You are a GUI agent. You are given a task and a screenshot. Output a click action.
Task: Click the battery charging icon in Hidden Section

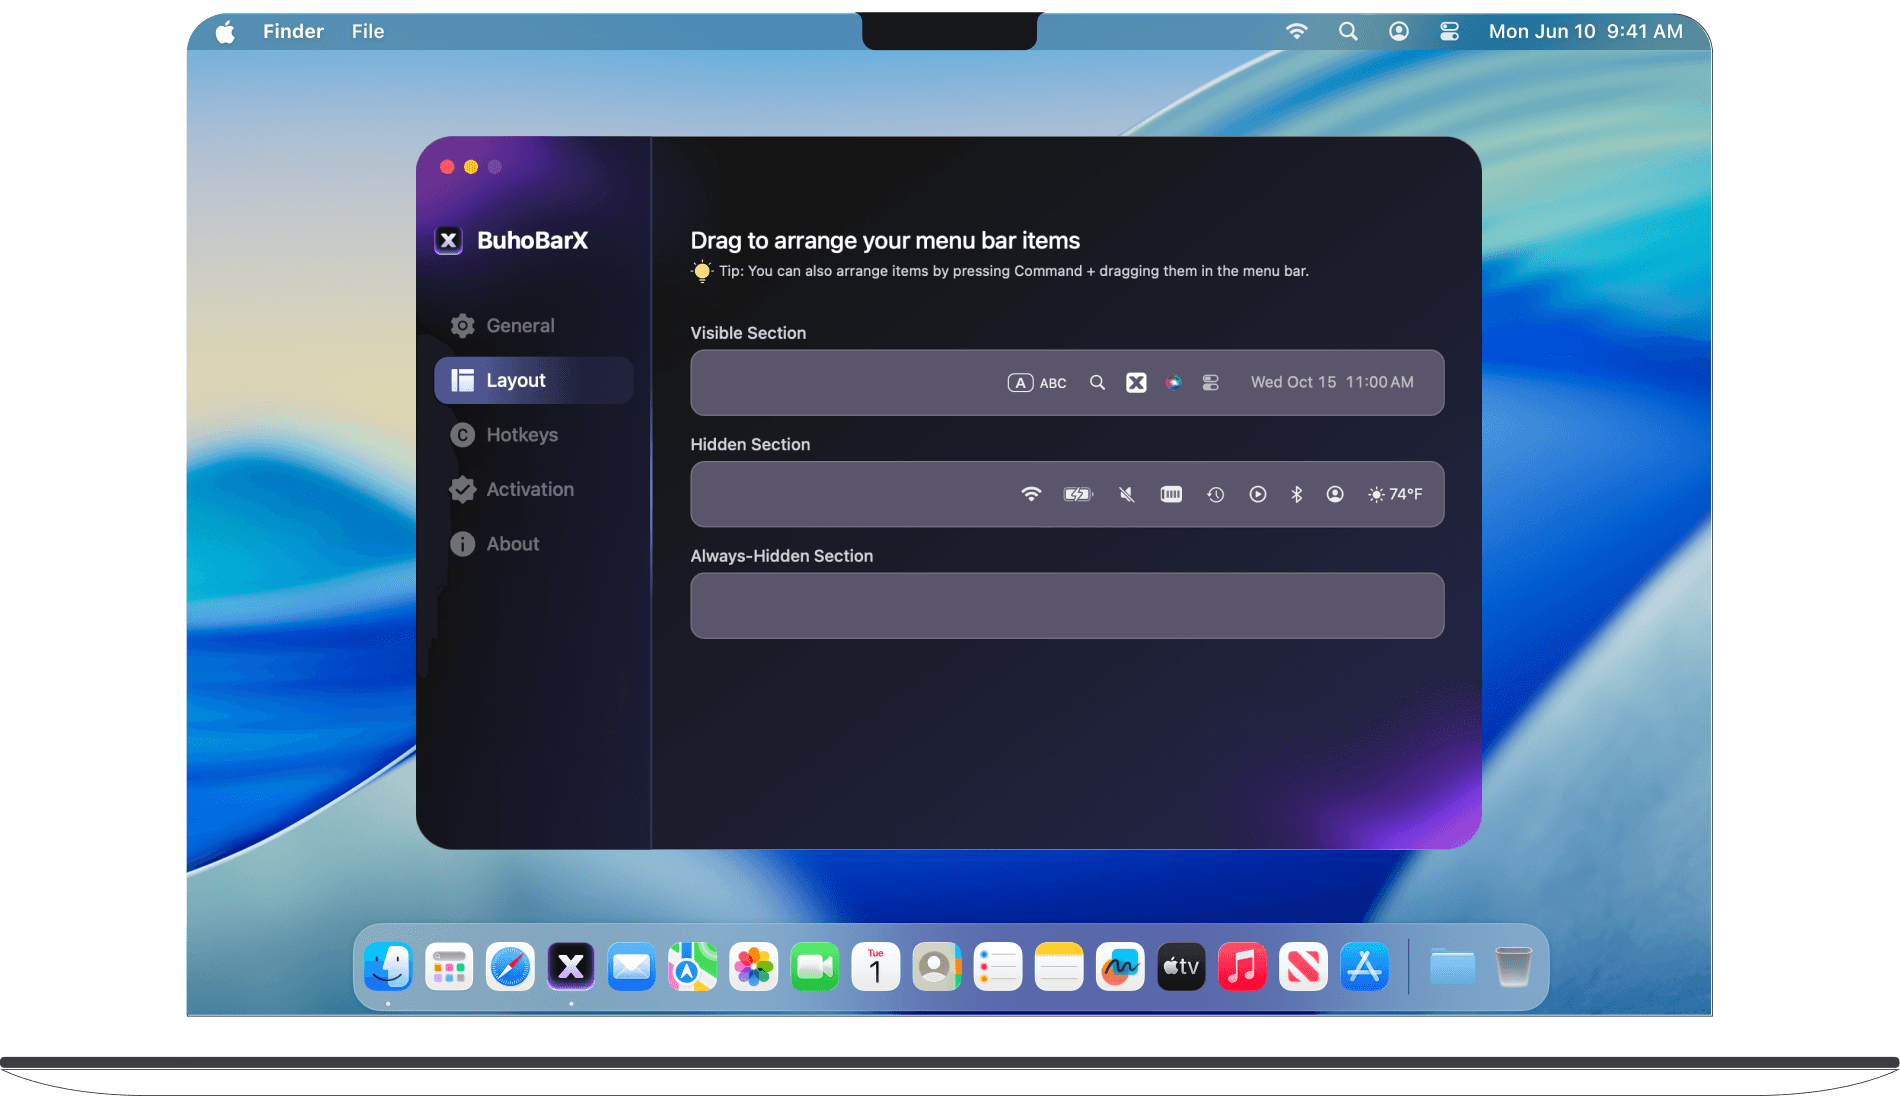point(1077,494)
